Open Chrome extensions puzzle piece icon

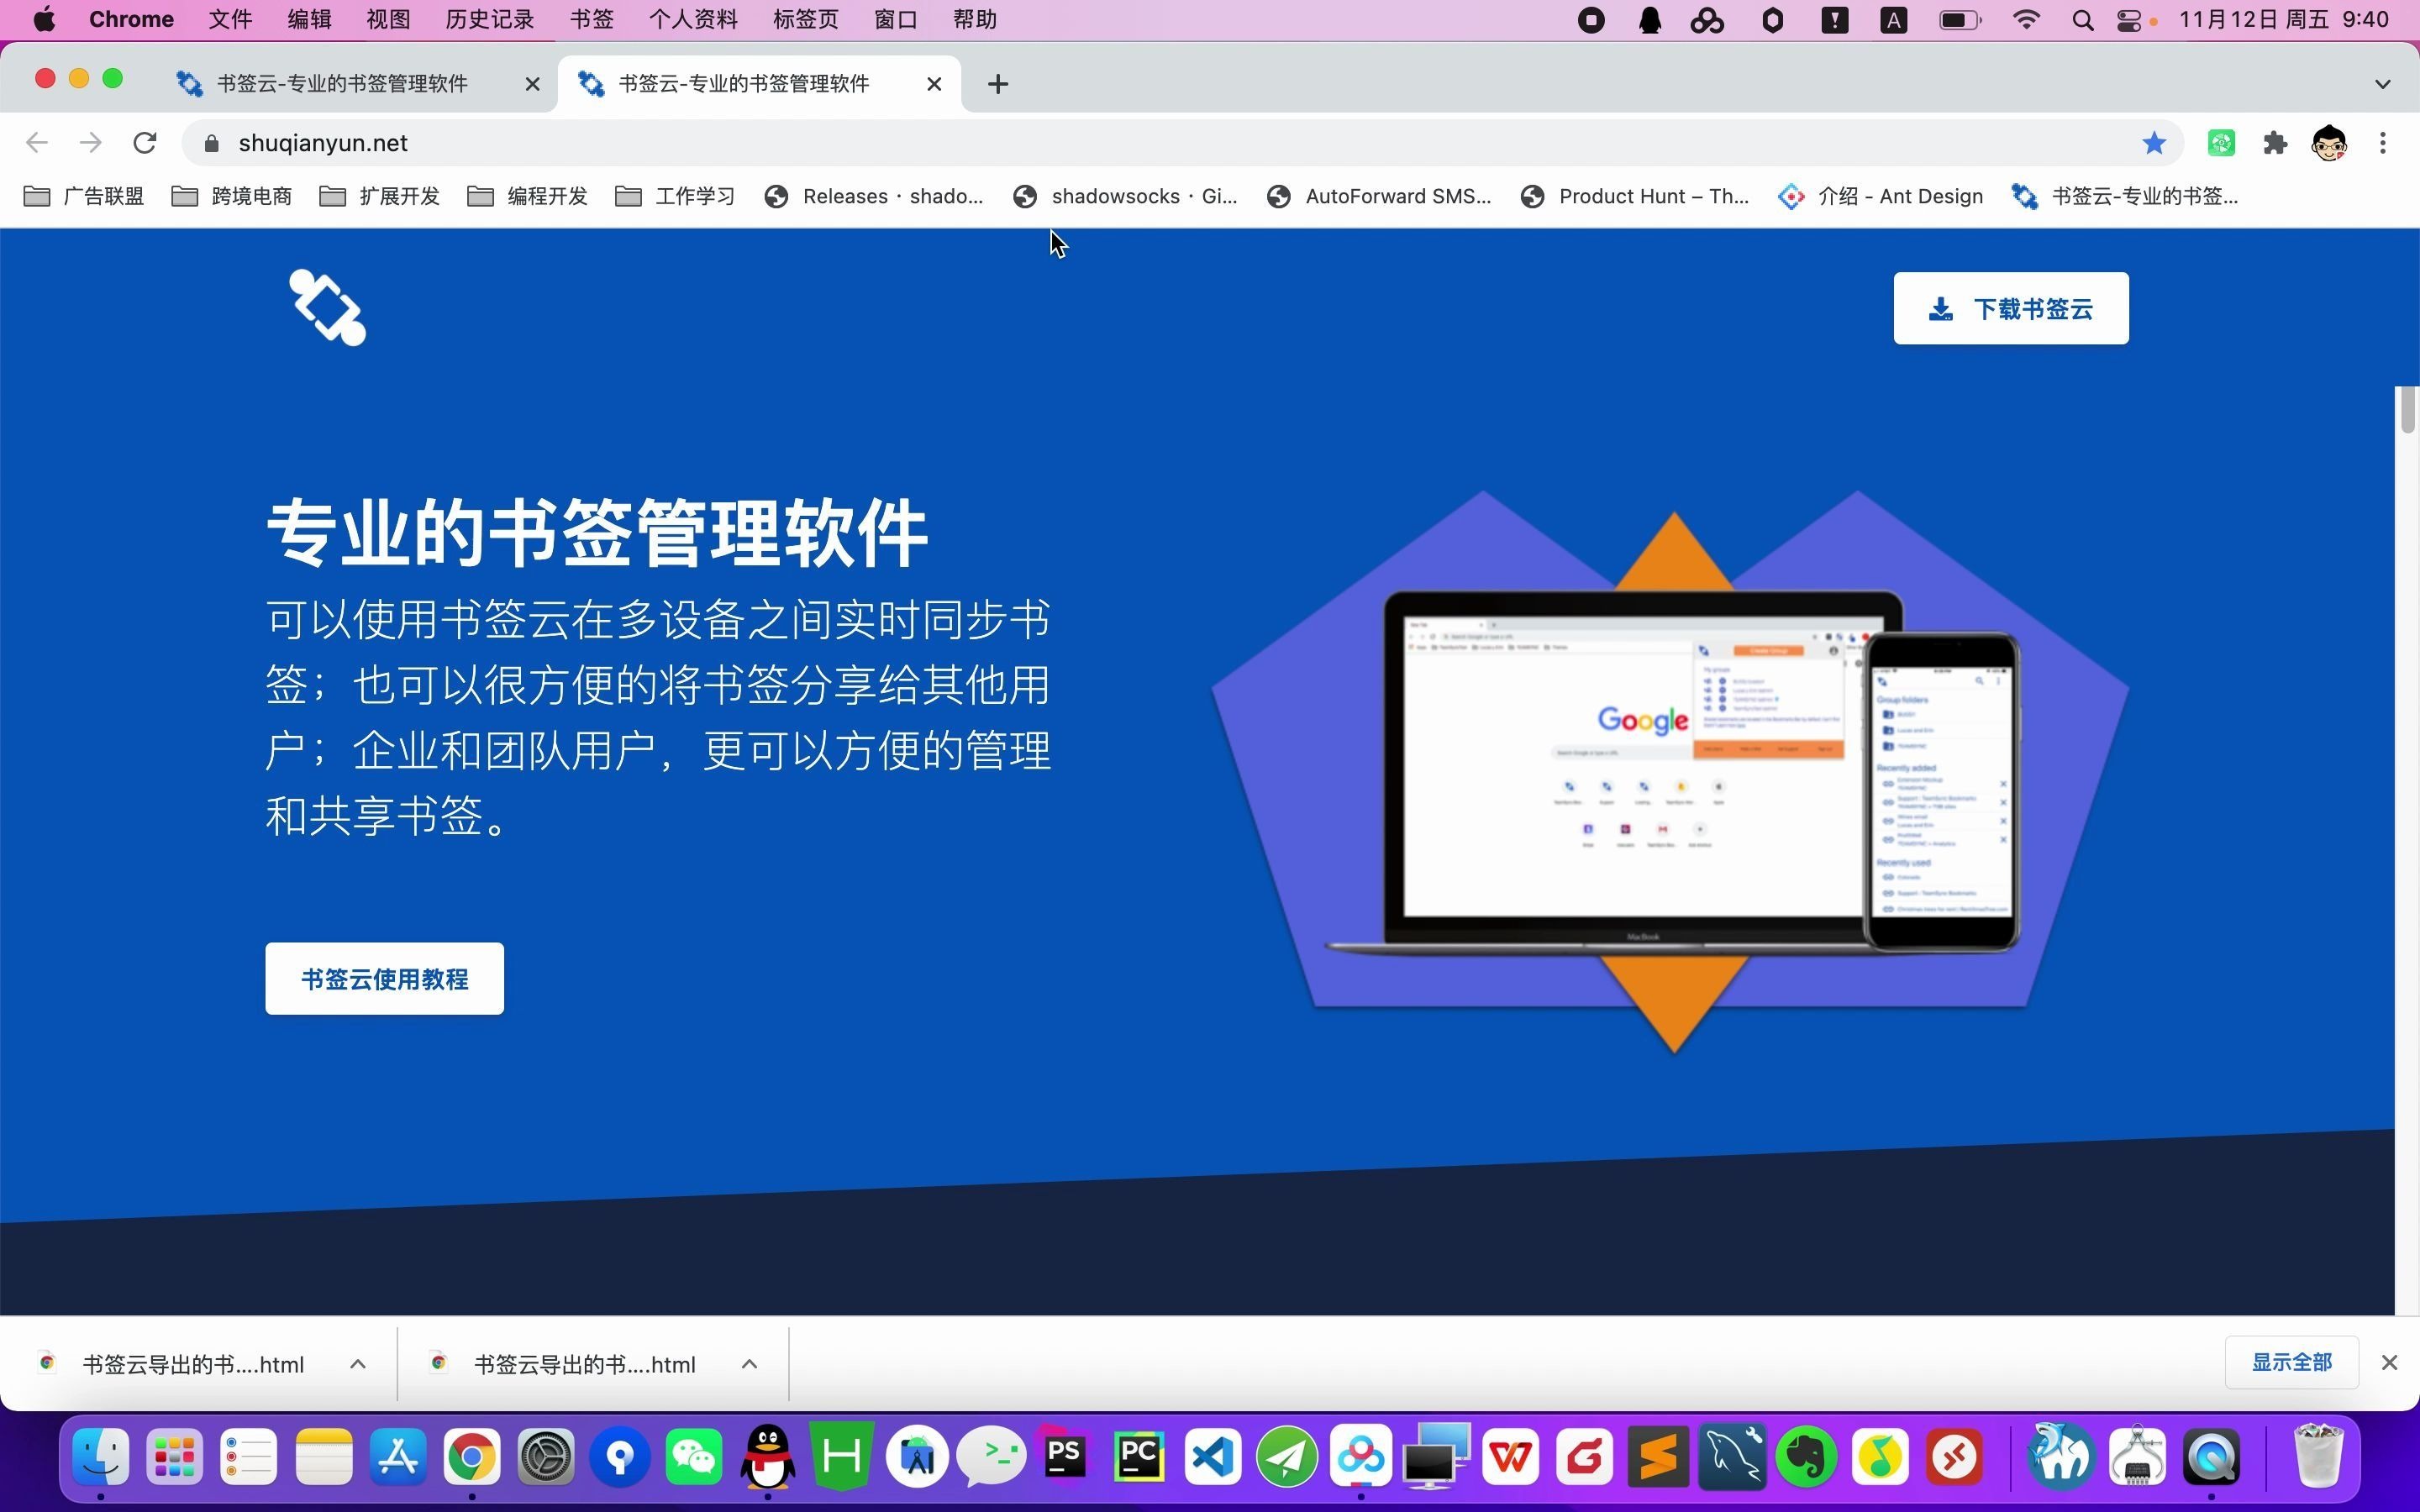click(2279, 143)
